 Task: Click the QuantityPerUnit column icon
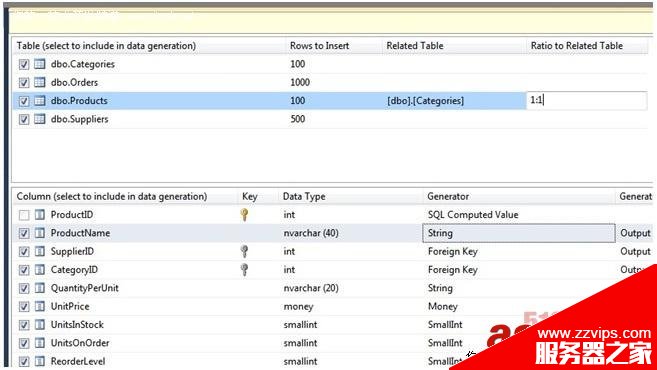tap(40, 289)
